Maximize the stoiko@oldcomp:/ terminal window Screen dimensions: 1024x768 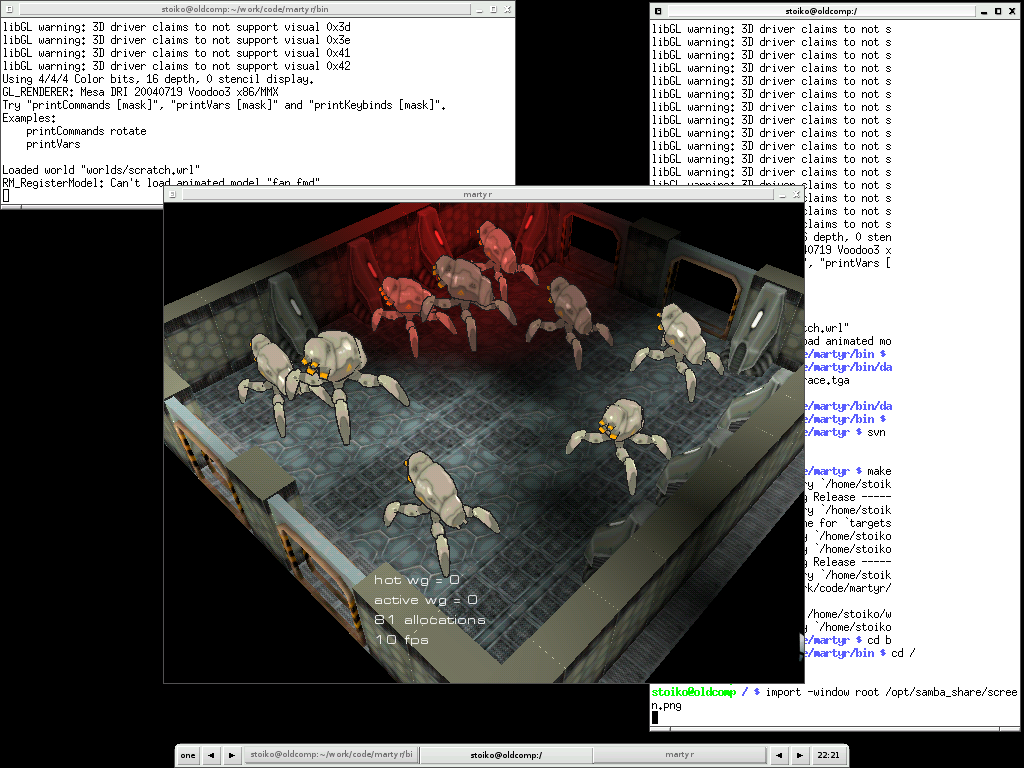(998, 11)
